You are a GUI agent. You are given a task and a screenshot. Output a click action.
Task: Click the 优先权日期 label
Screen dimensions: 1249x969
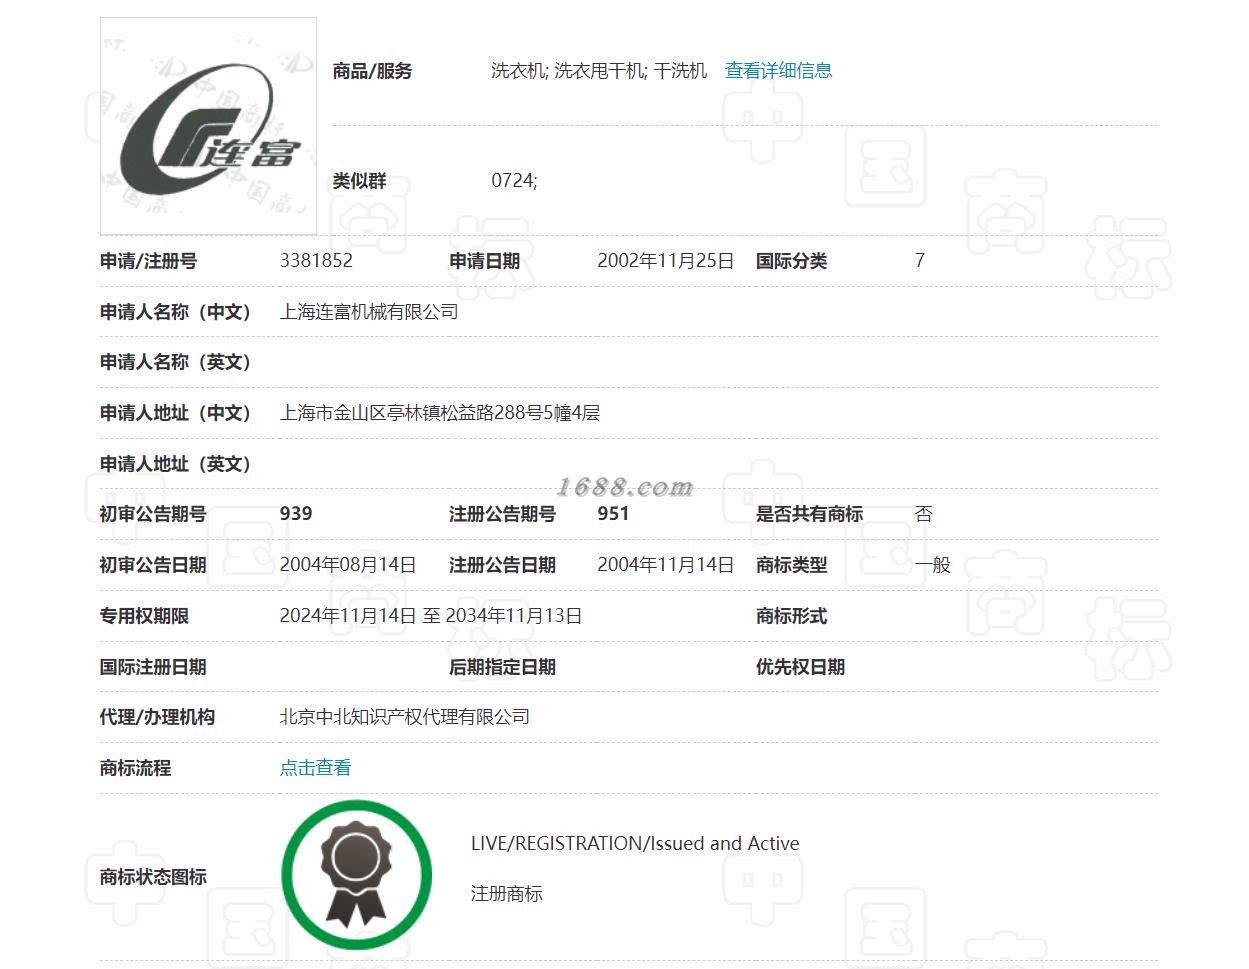800,667
